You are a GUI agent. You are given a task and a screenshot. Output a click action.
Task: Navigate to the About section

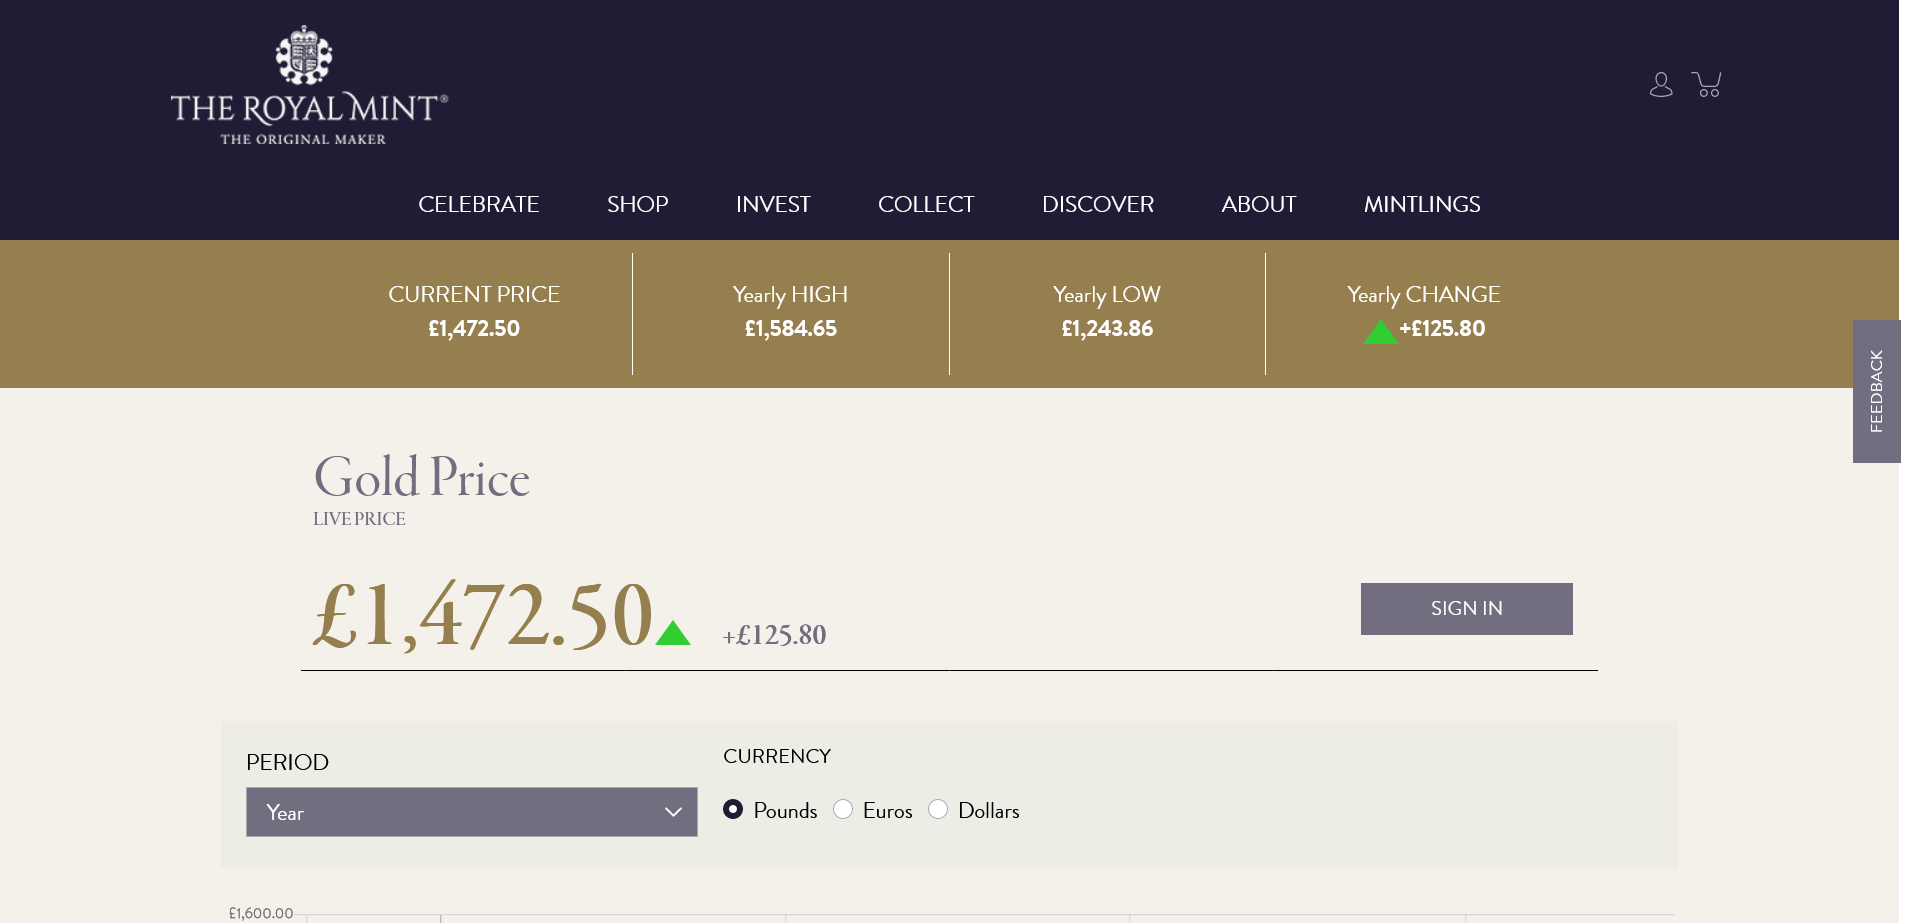(1258, 204)
